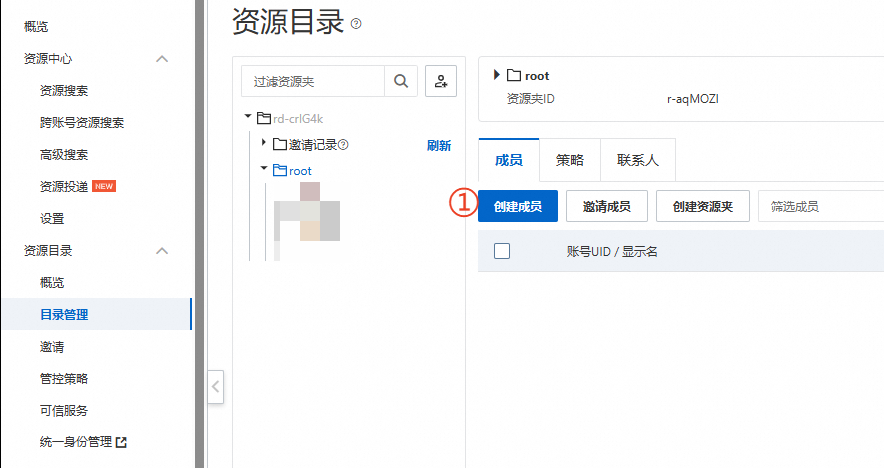
Task: Open 概览 at top of sidebar
Action: click(36, 27)
